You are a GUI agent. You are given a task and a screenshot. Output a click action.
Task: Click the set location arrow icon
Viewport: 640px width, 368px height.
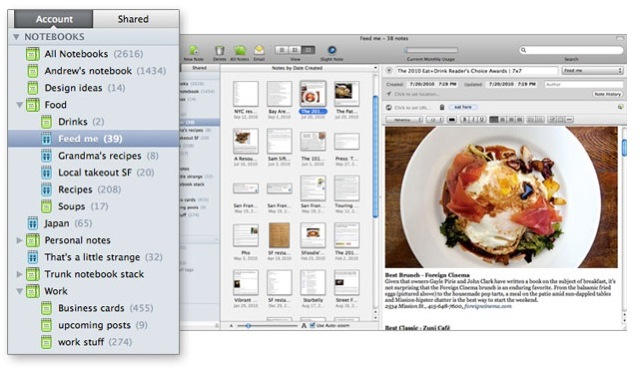click(x=389, y=94)
